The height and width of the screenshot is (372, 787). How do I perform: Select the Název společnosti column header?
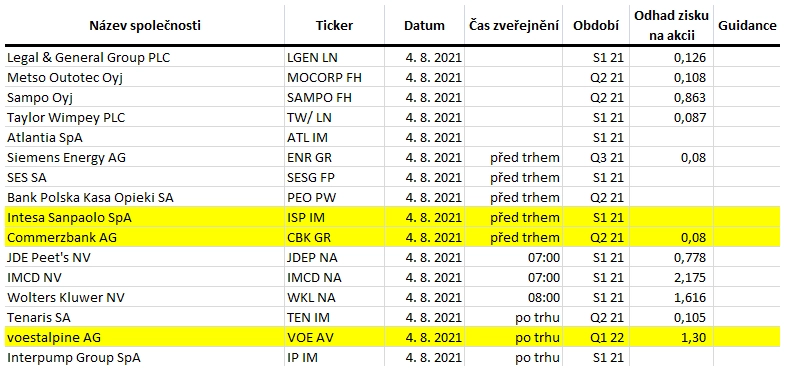click(145, 26)
